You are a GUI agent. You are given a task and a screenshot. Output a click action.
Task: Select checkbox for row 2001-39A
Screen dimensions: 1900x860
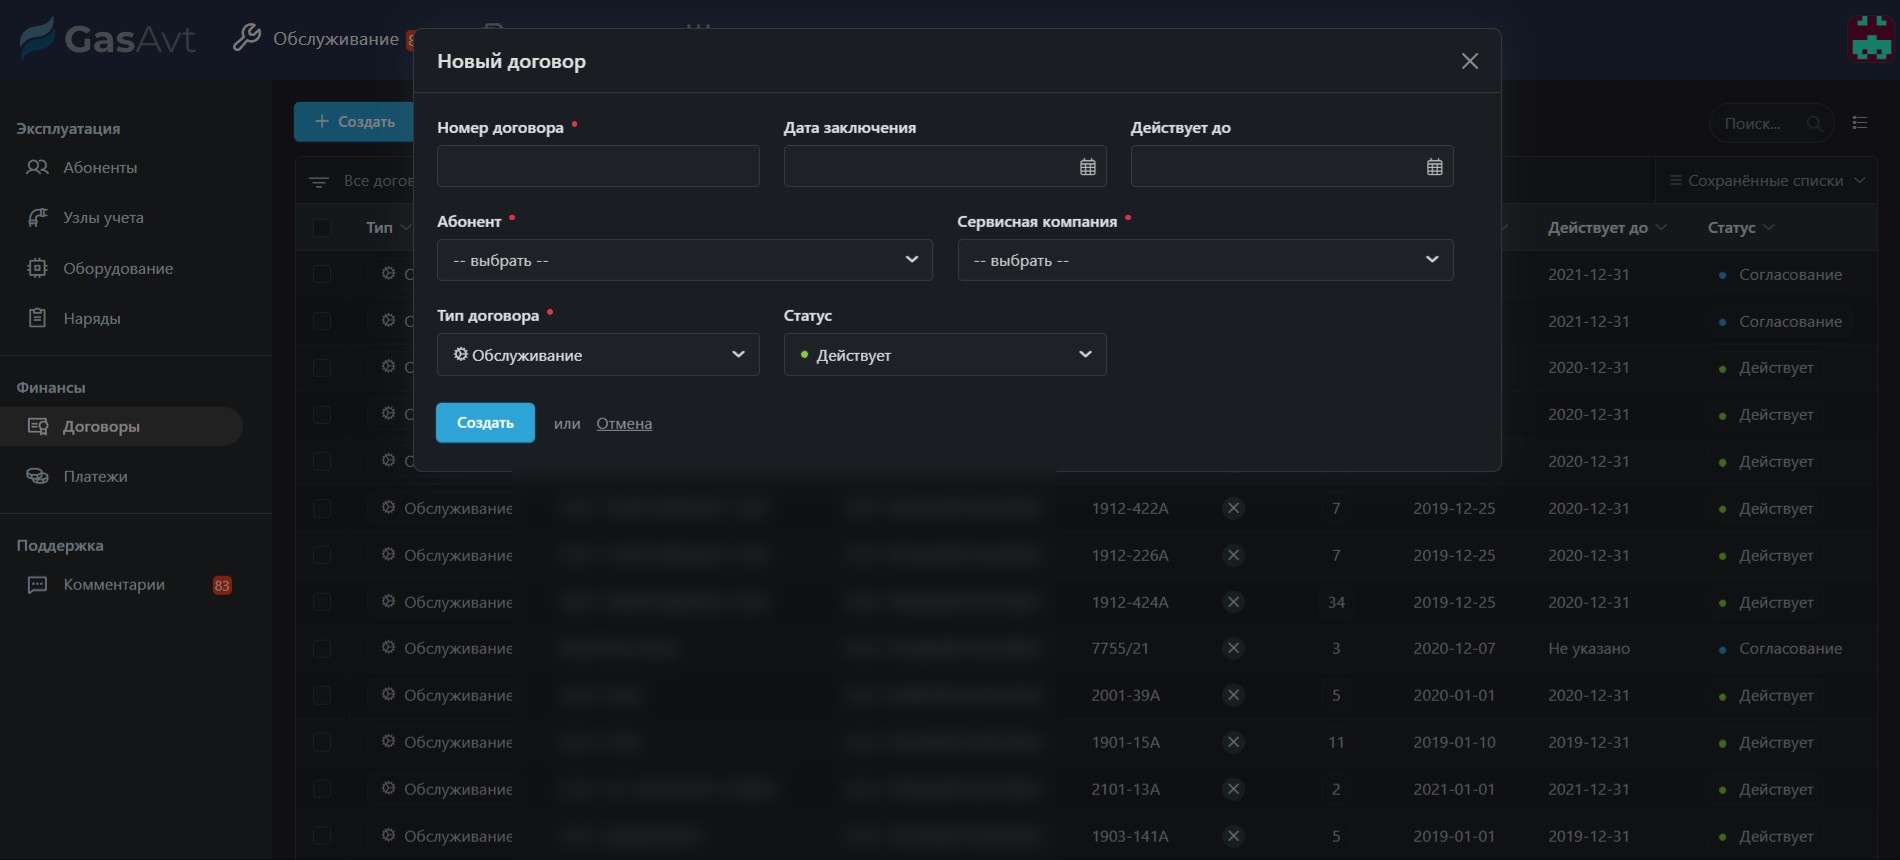(x=322, y=695)
